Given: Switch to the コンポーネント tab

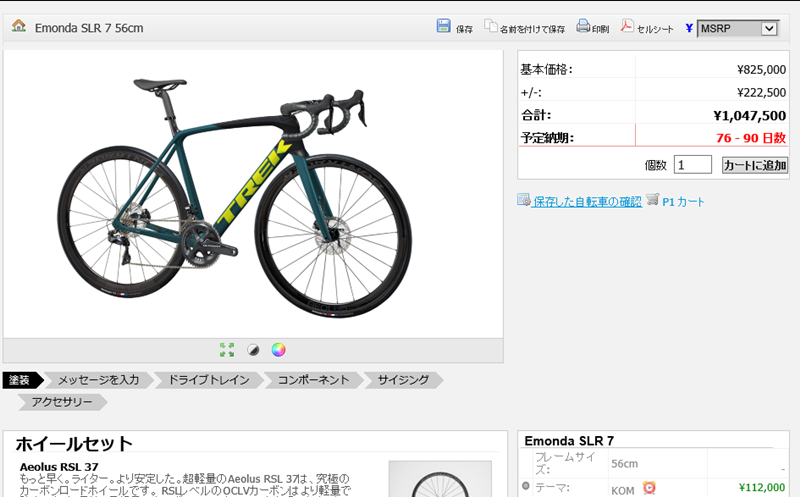Looking at the screenshot, I should click(313, 380).
